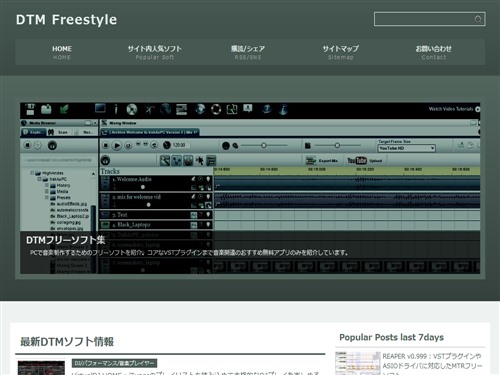Viewport: 500px width, 375px height.
Task: Click the save floppy disk icon in screenshot toolbar
Action: [30, 109]
